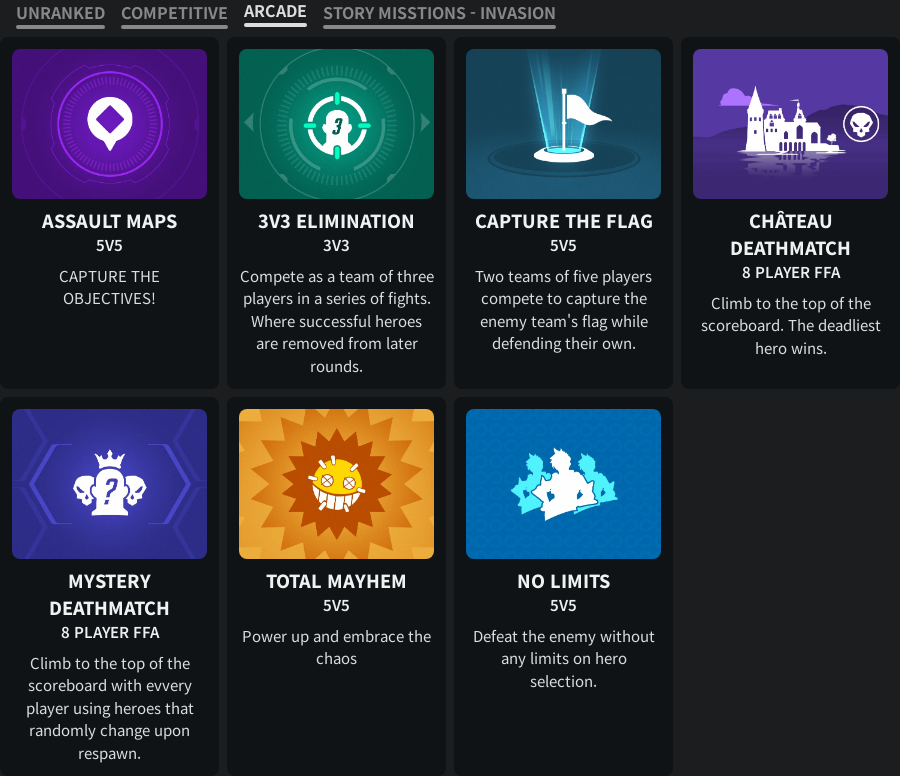Open the Total Mayhem title
900x776 pixels.
[x=336, y=581]
